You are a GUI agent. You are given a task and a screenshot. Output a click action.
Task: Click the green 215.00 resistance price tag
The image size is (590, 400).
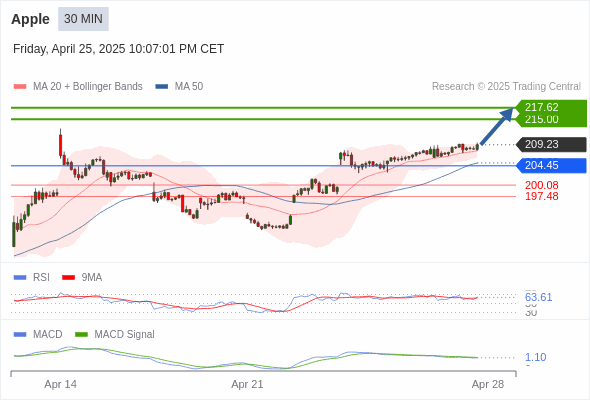pos(551,120)
